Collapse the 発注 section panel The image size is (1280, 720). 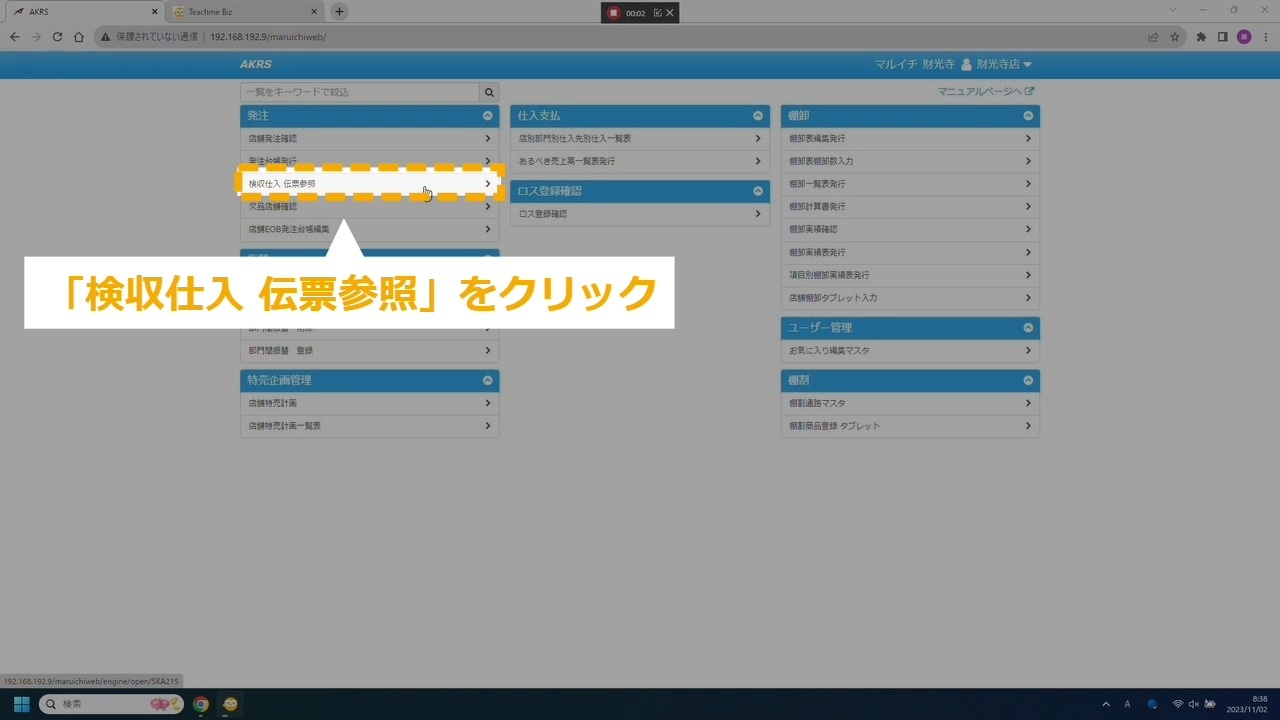click(x=487, y=116)
